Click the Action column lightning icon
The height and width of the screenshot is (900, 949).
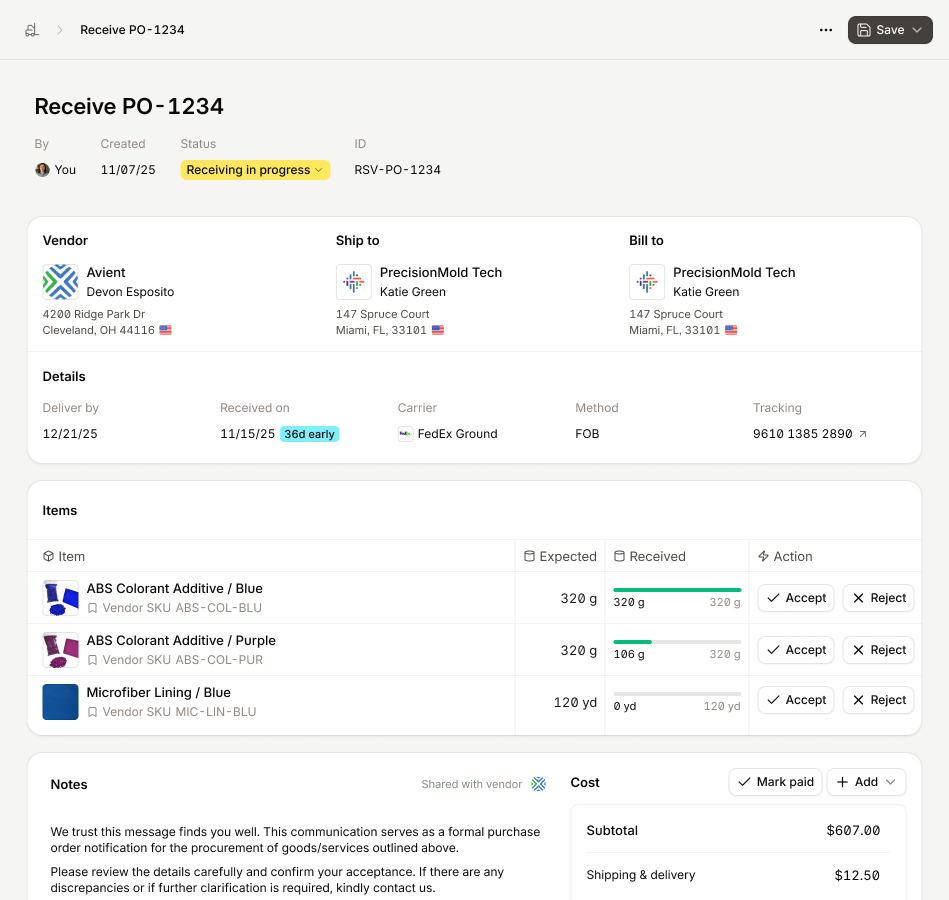(763, 556)
